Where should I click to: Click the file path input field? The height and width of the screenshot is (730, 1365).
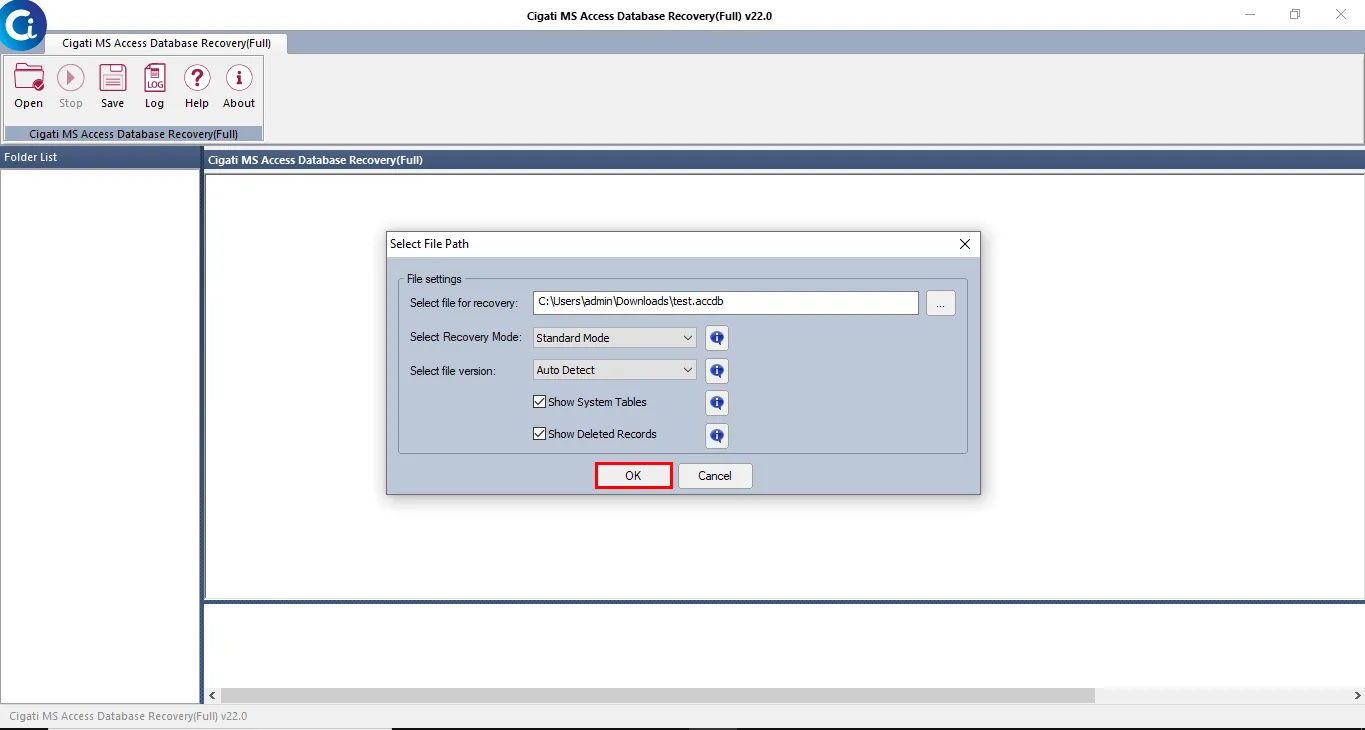tap(725, 302)
